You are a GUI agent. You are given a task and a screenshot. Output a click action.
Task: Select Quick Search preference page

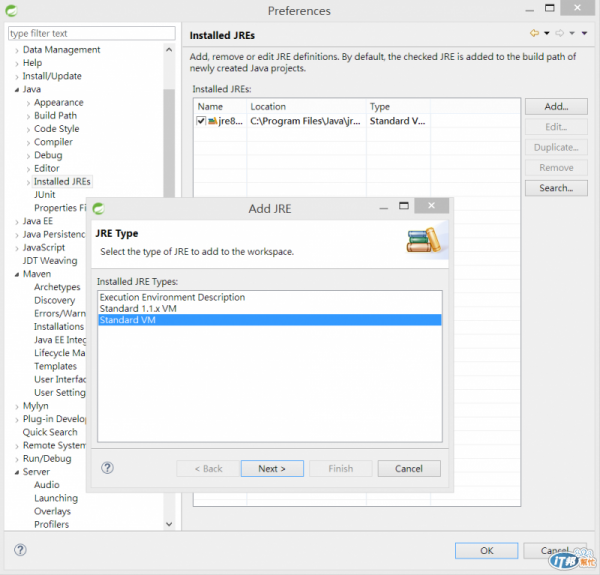(x=50, y=432)
